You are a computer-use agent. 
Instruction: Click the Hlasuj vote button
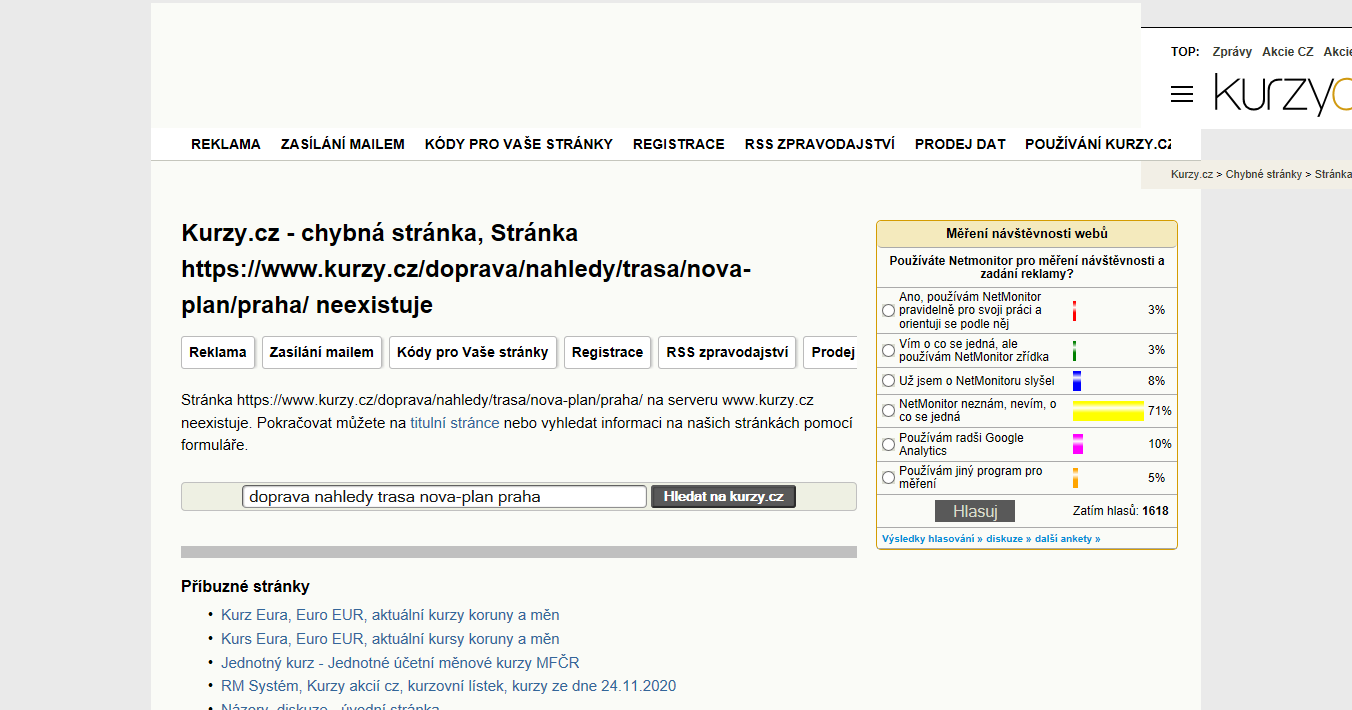[x=975, y=511]
